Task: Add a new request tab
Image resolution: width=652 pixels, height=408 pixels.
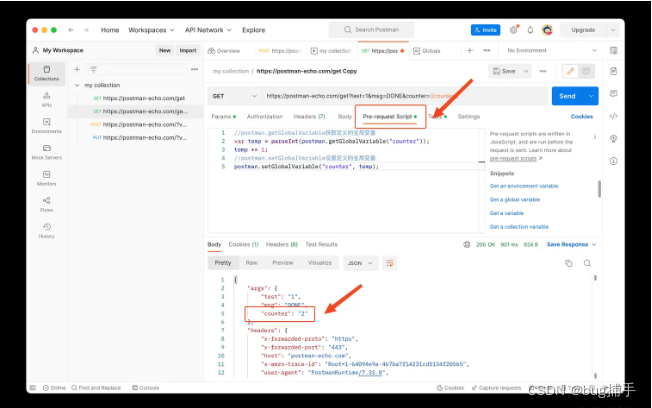Action: (x=470, y=50)
